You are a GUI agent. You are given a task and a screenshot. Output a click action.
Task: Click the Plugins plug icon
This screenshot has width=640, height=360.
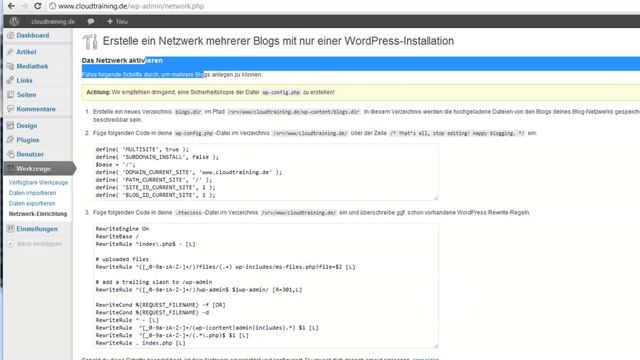(x=10, y=140)
